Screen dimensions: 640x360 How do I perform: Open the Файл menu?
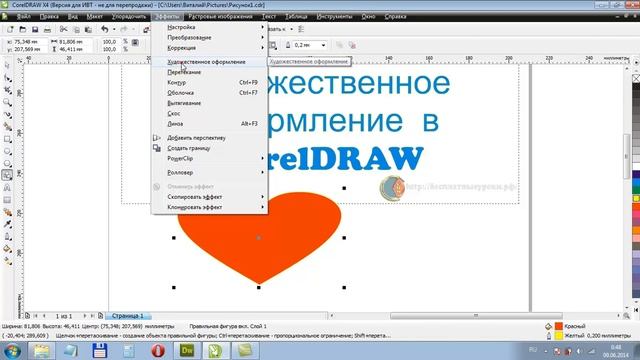point(24,17)
